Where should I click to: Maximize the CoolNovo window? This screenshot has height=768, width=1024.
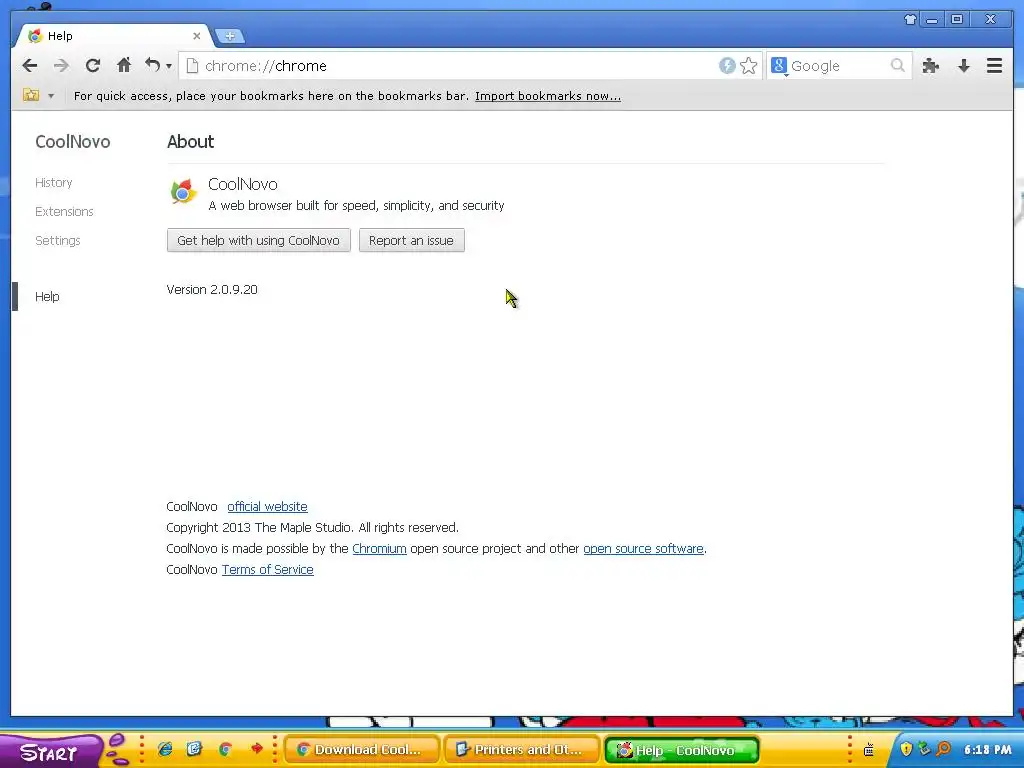[x=957, y=20]
